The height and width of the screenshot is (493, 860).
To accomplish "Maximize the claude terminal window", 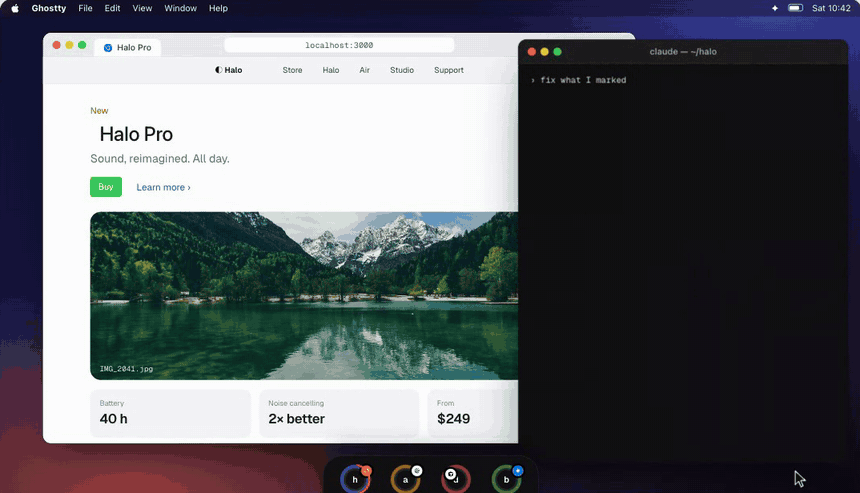I will click(x=557, y=52).
